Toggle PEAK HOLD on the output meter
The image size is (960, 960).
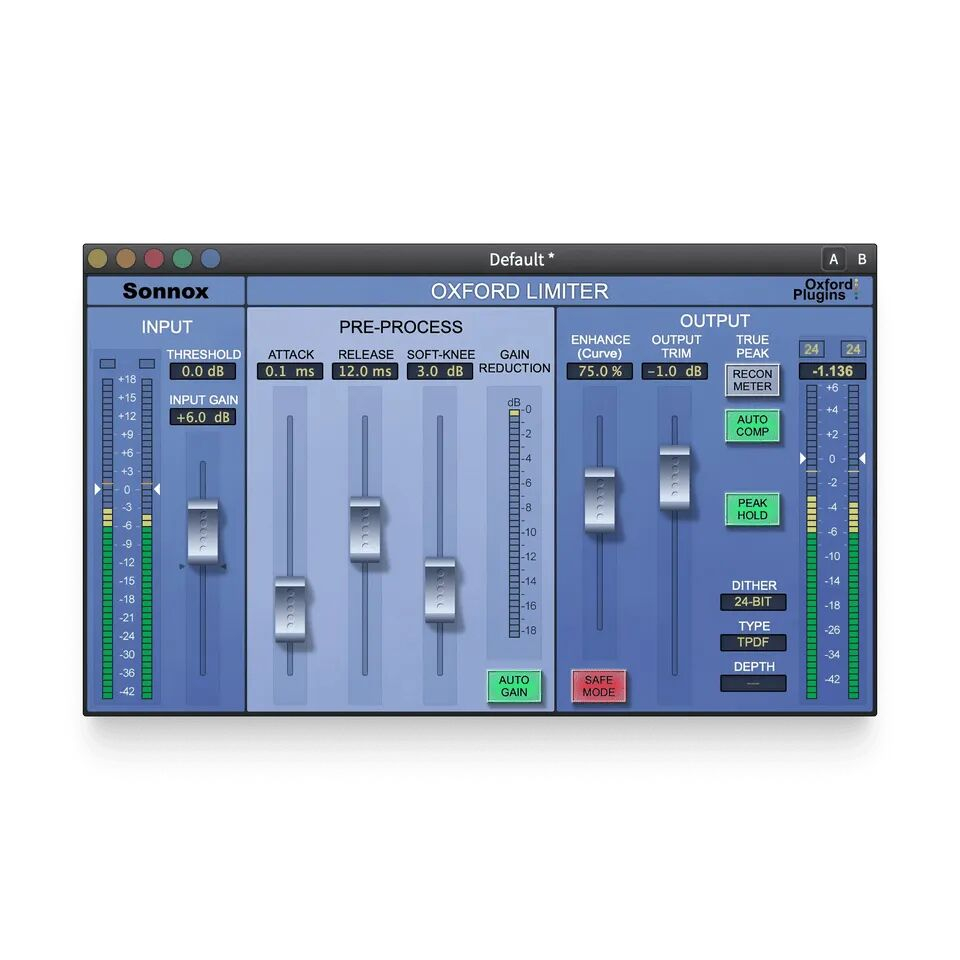tap(752, 509)
